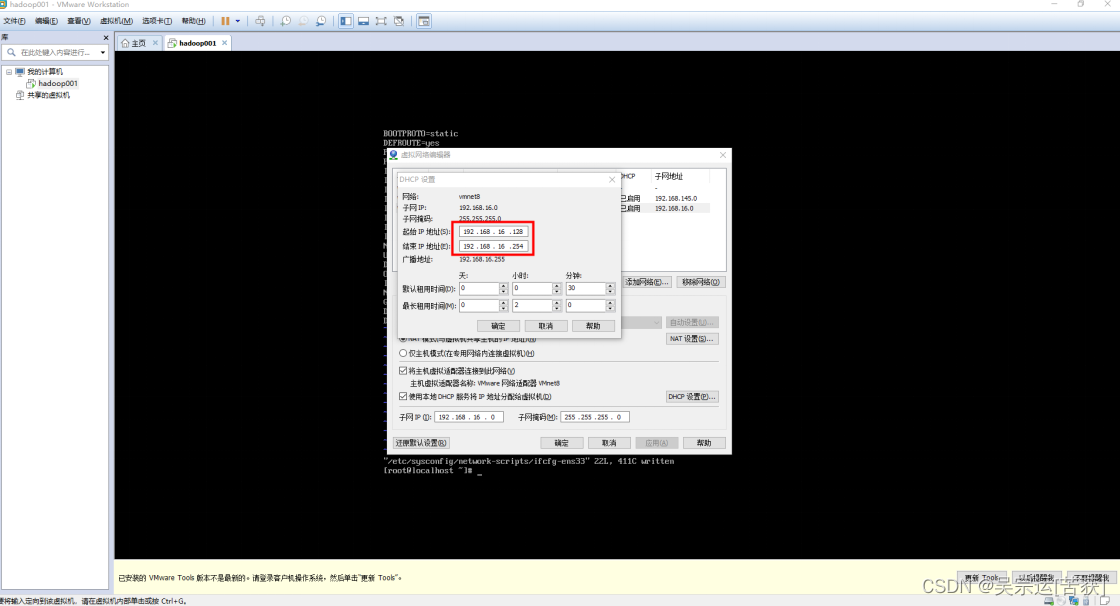The width and height of the screenshot is (1120, 606).
Task: Adjust the maximum lease minutes stepper
Action: coord(610,305)
